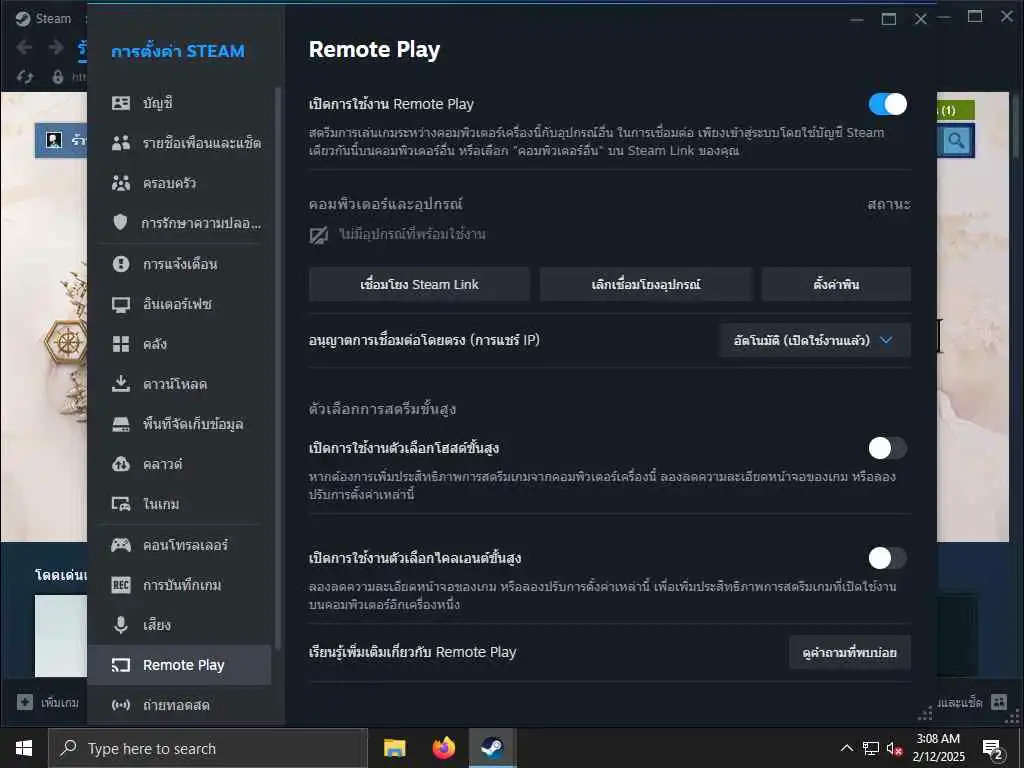Open the taskbar volume icon
Image resolution: width=1024 pixels, height=768 pixels.
894,748
